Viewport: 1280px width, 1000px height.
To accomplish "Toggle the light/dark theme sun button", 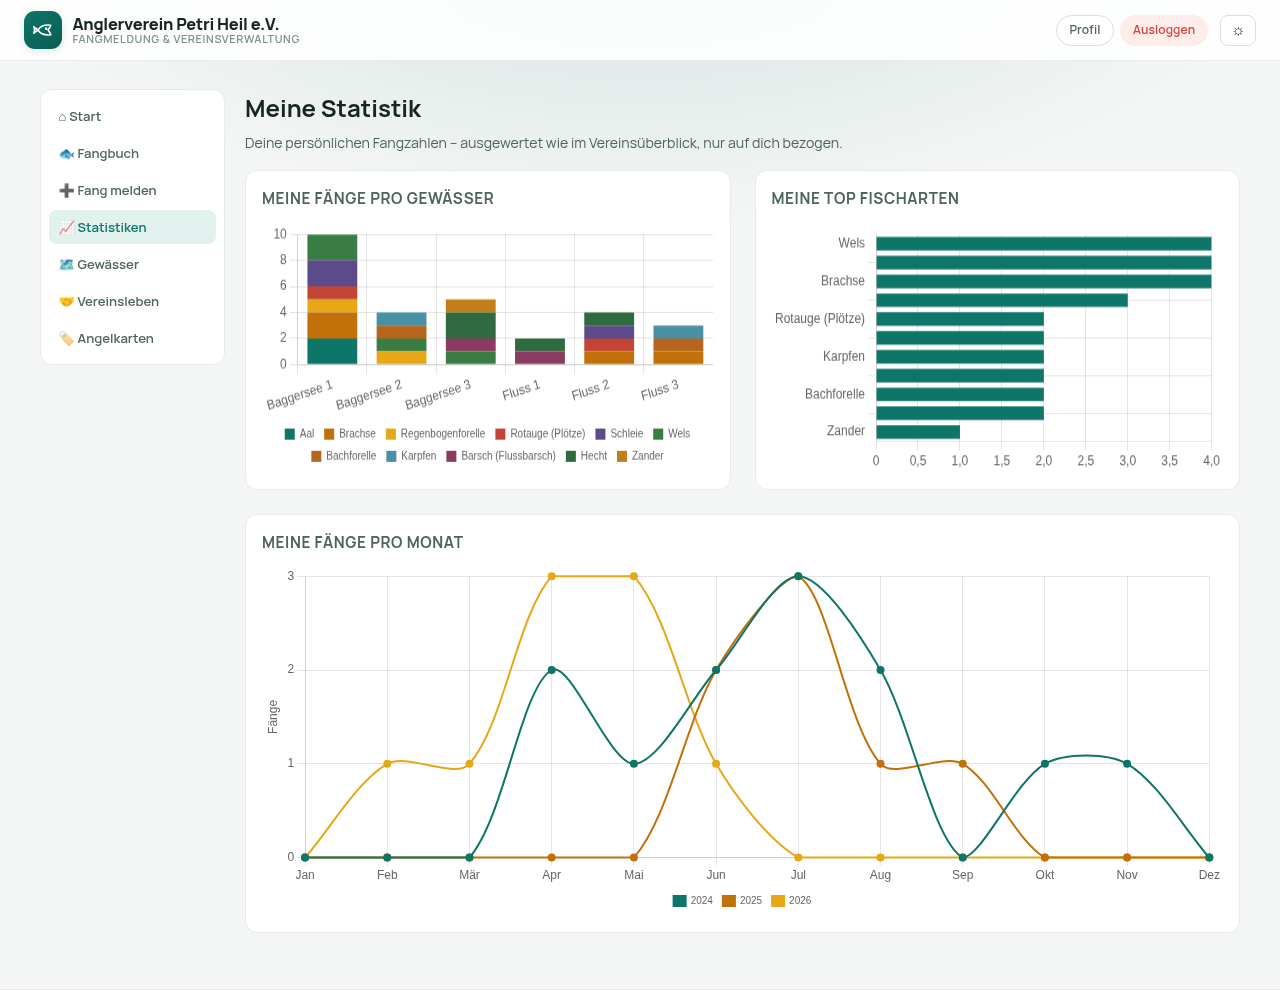I will (1238, 30).
